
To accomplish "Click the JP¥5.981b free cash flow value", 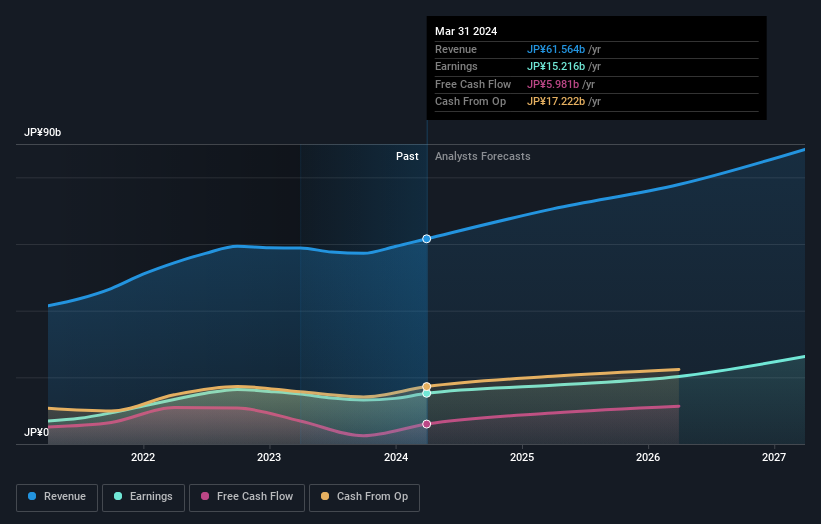I will click(x=553, y=84).
